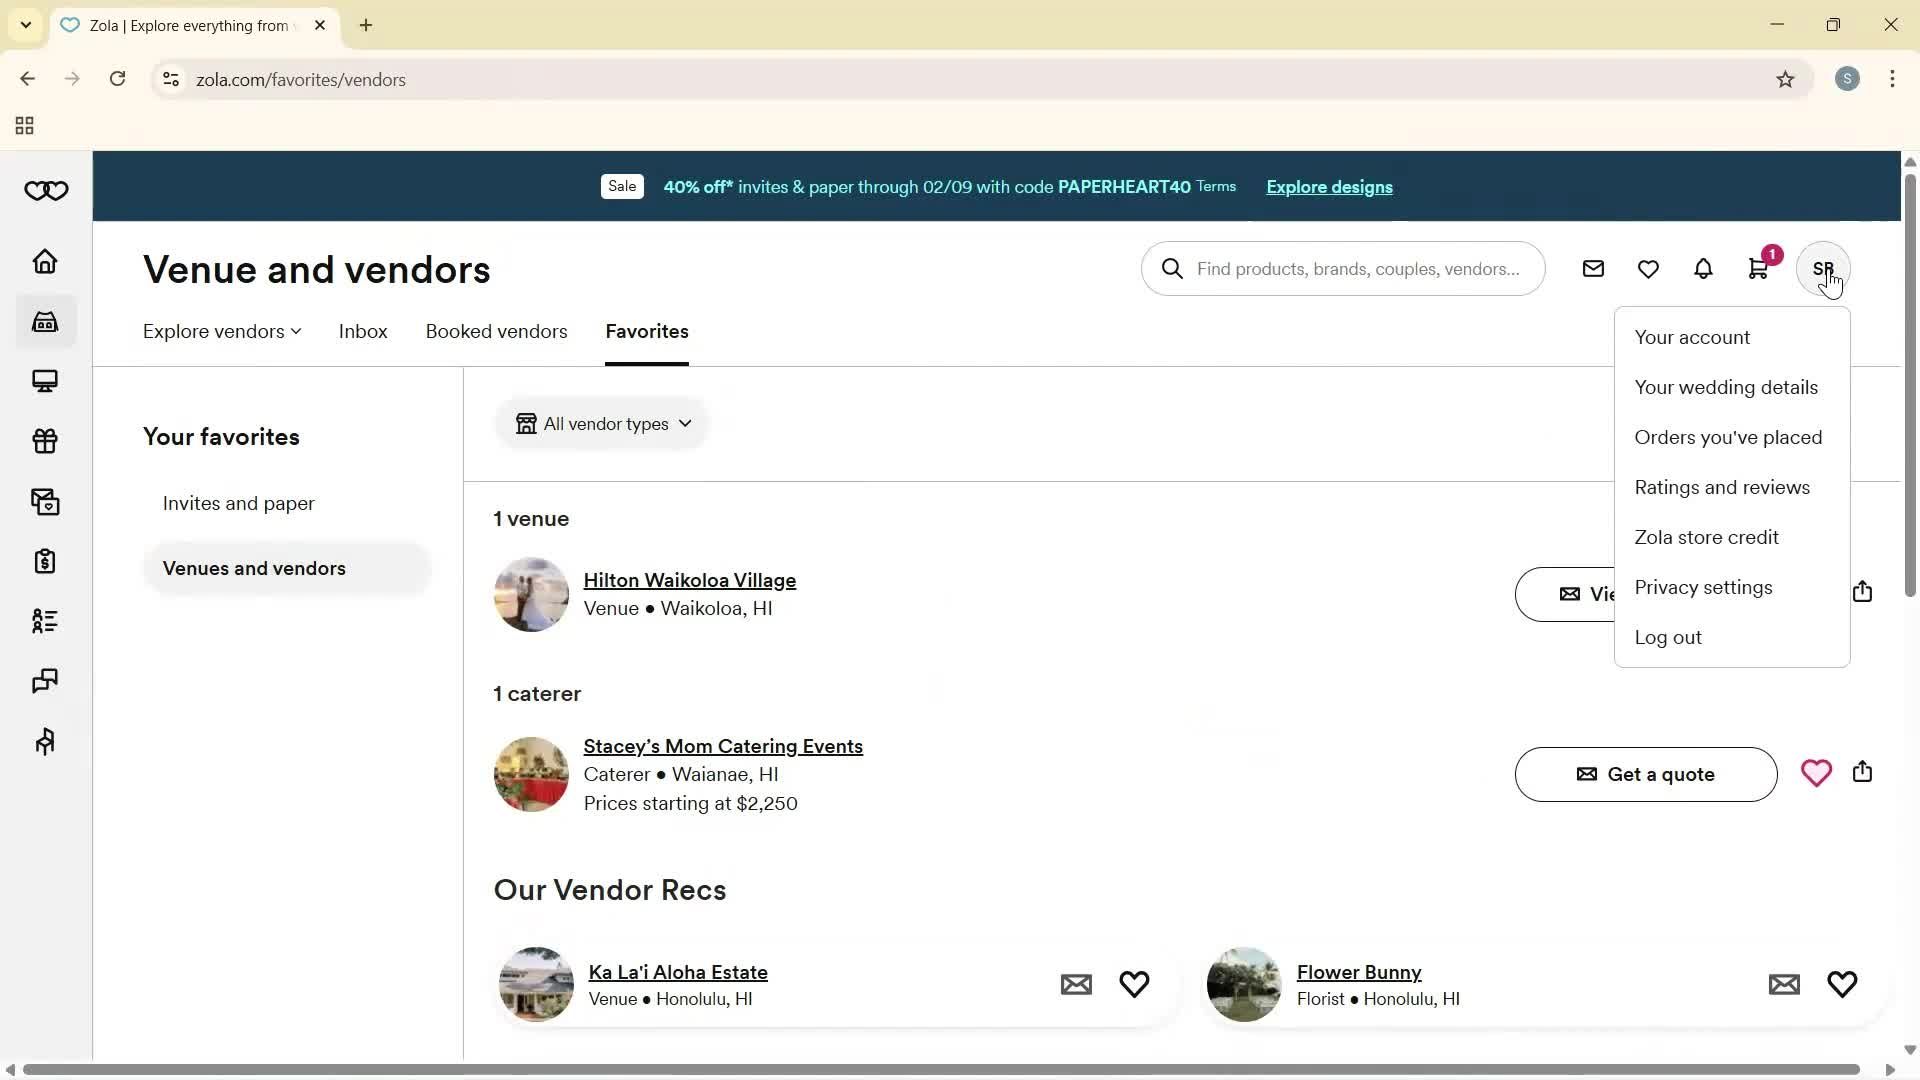Select the venues and vendors sidebar icon

click(x=45, y=321)
